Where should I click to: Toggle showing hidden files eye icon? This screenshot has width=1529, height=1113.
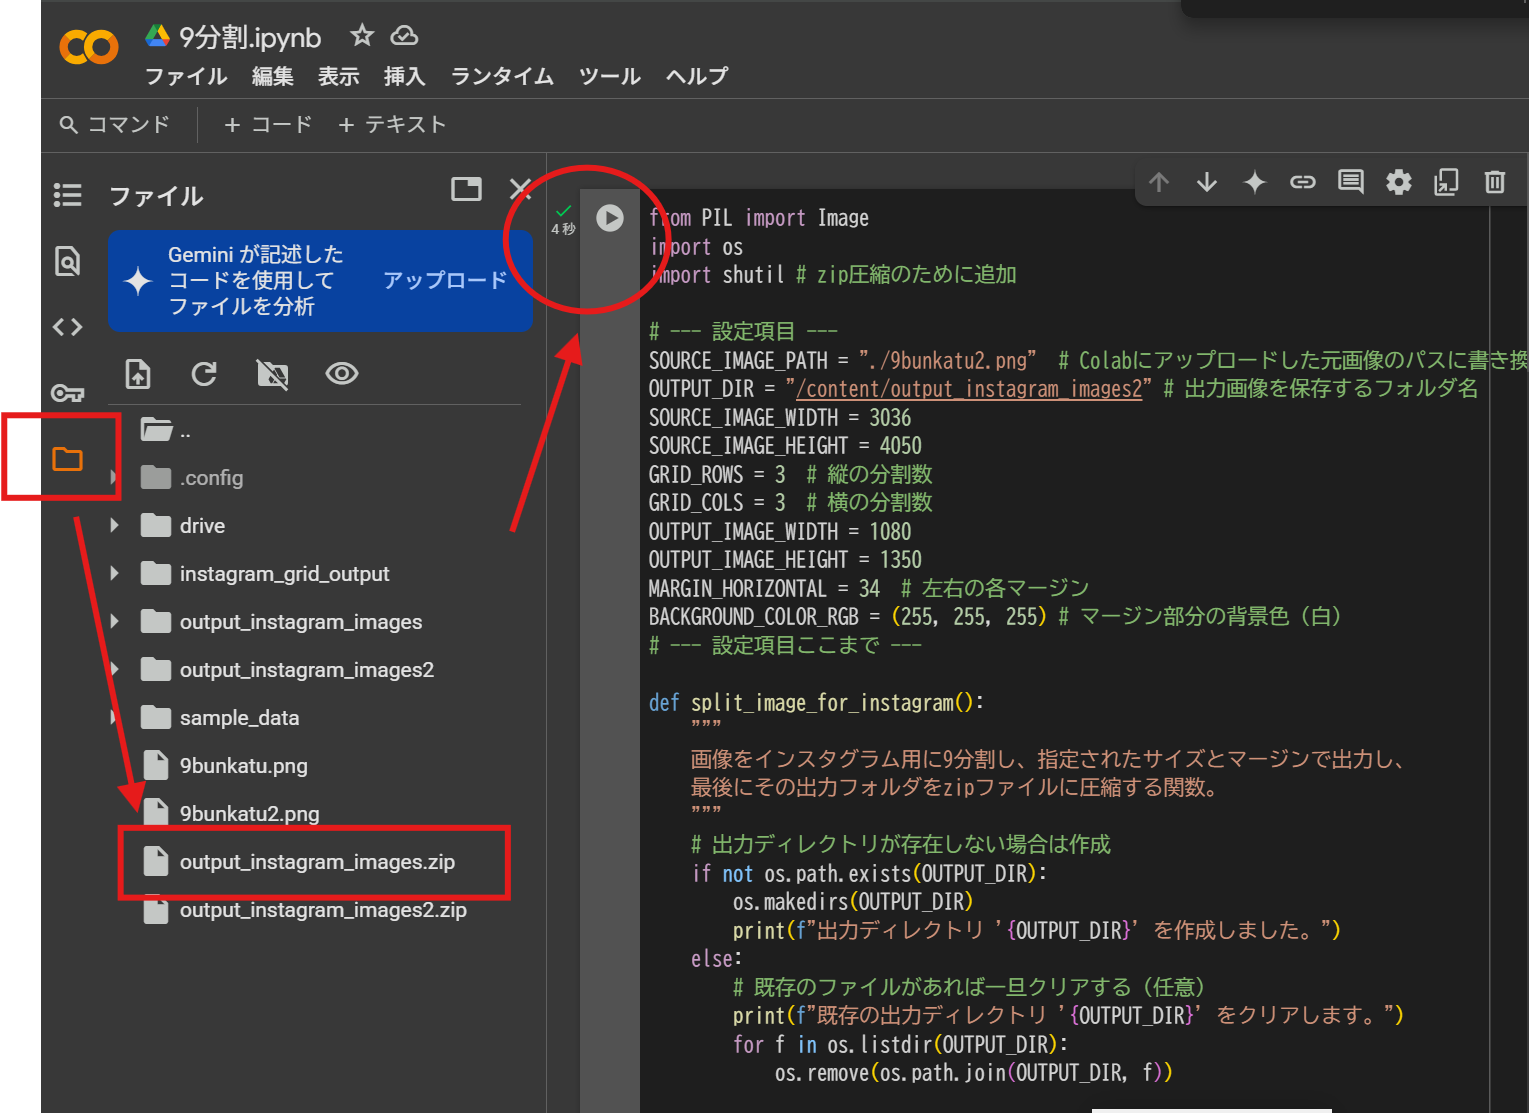pyautogui.click(x=342, y=374)
